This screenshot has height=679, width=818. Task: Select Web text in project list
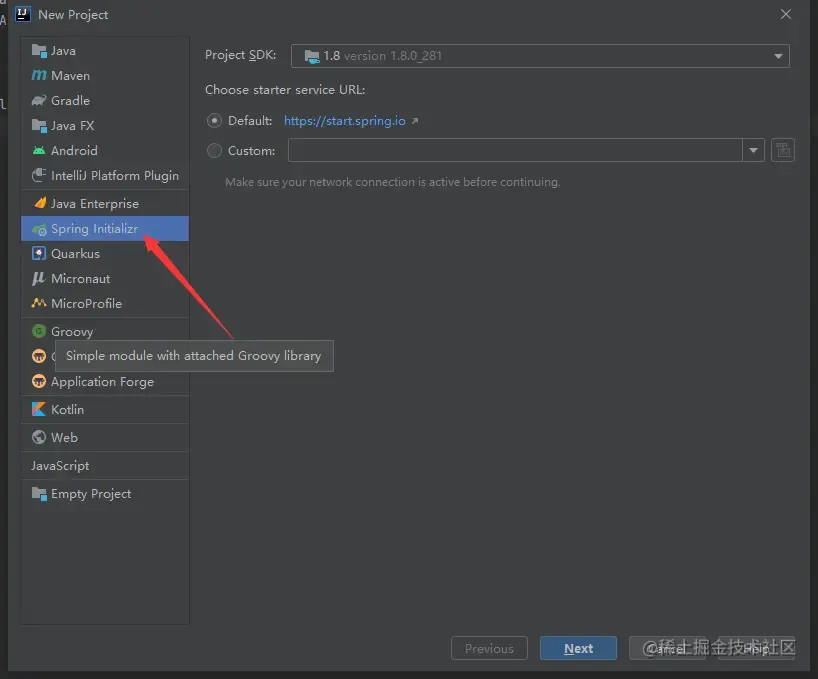click(64, 438)
